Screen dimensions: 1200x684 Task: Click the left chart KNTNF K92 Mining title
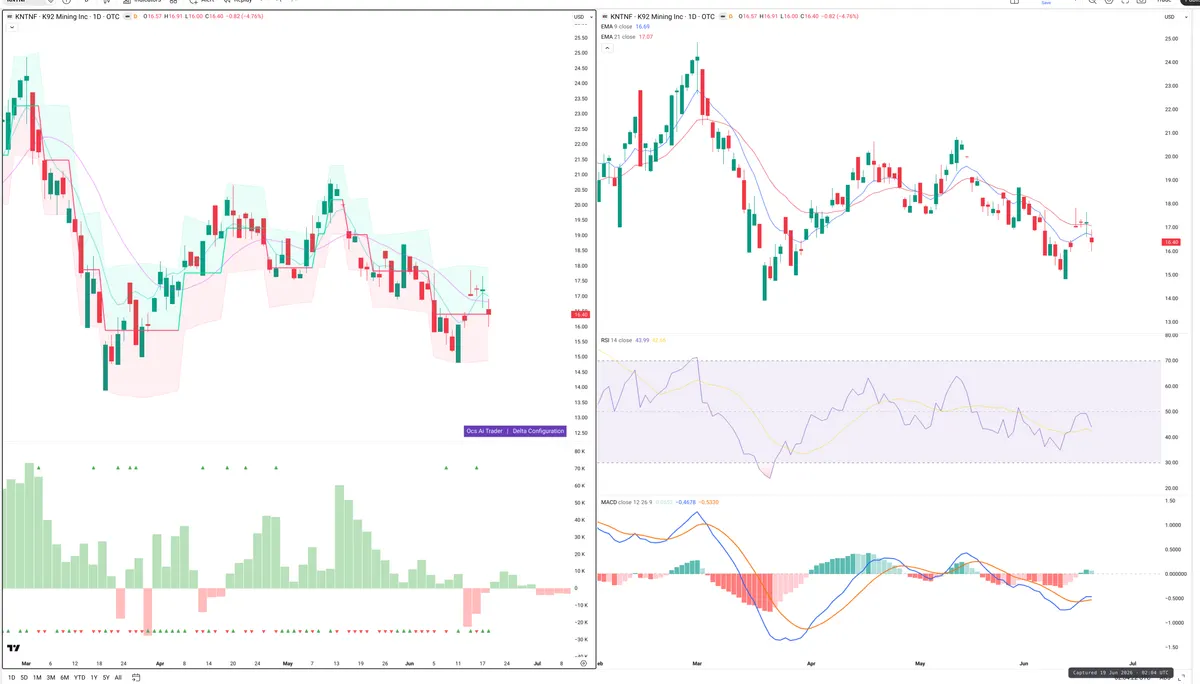(x=68, y=17)
